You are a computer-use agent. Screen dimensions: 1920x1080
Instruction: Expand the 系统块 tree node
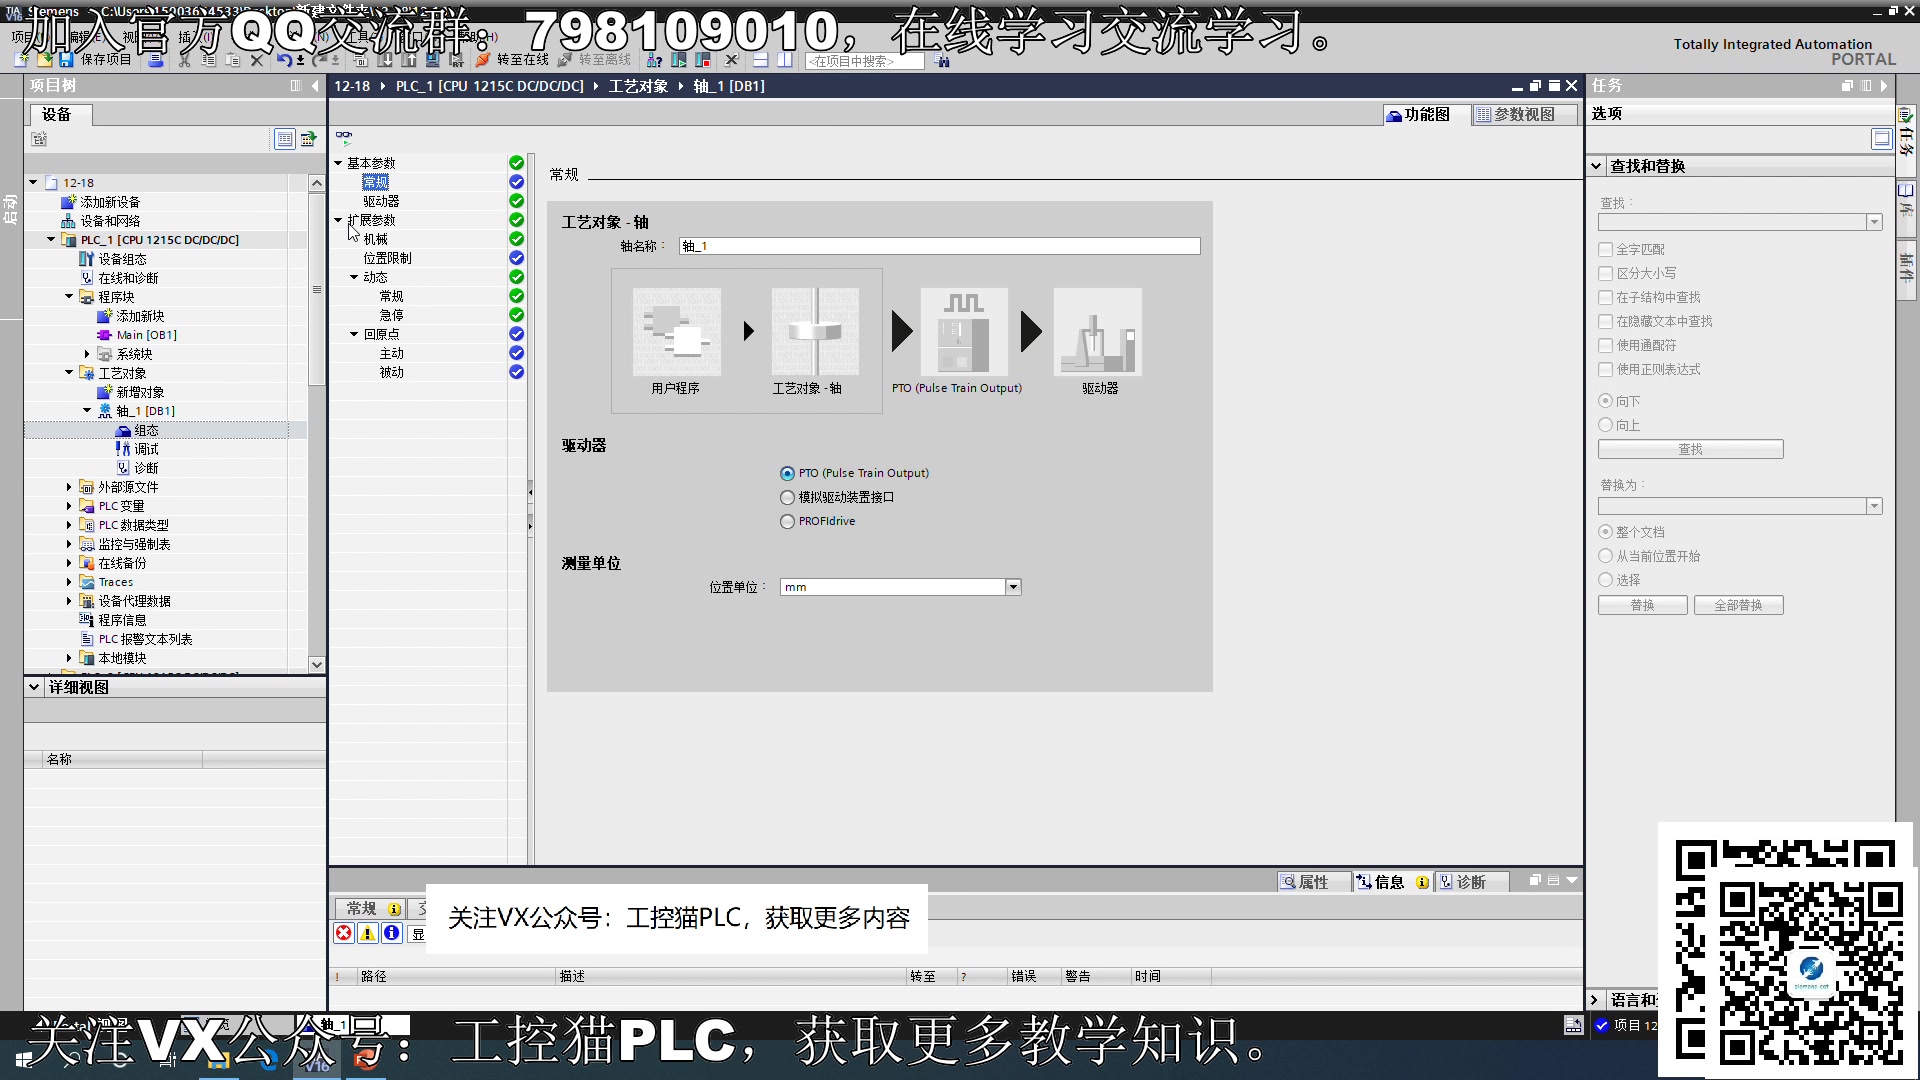pyautogui.click(x=87, y=354)
